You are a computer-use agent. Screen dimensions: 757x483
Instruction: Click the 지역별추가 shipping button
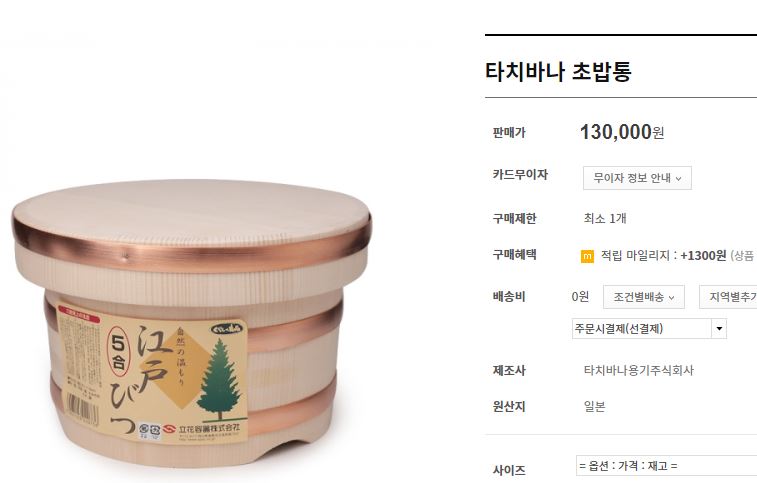(729, 297)
